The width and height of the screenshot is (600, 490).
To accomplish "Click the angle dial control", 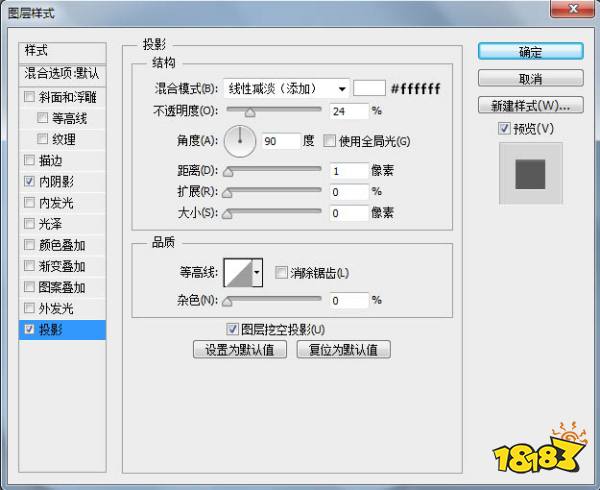I will (x=240, y=142).
